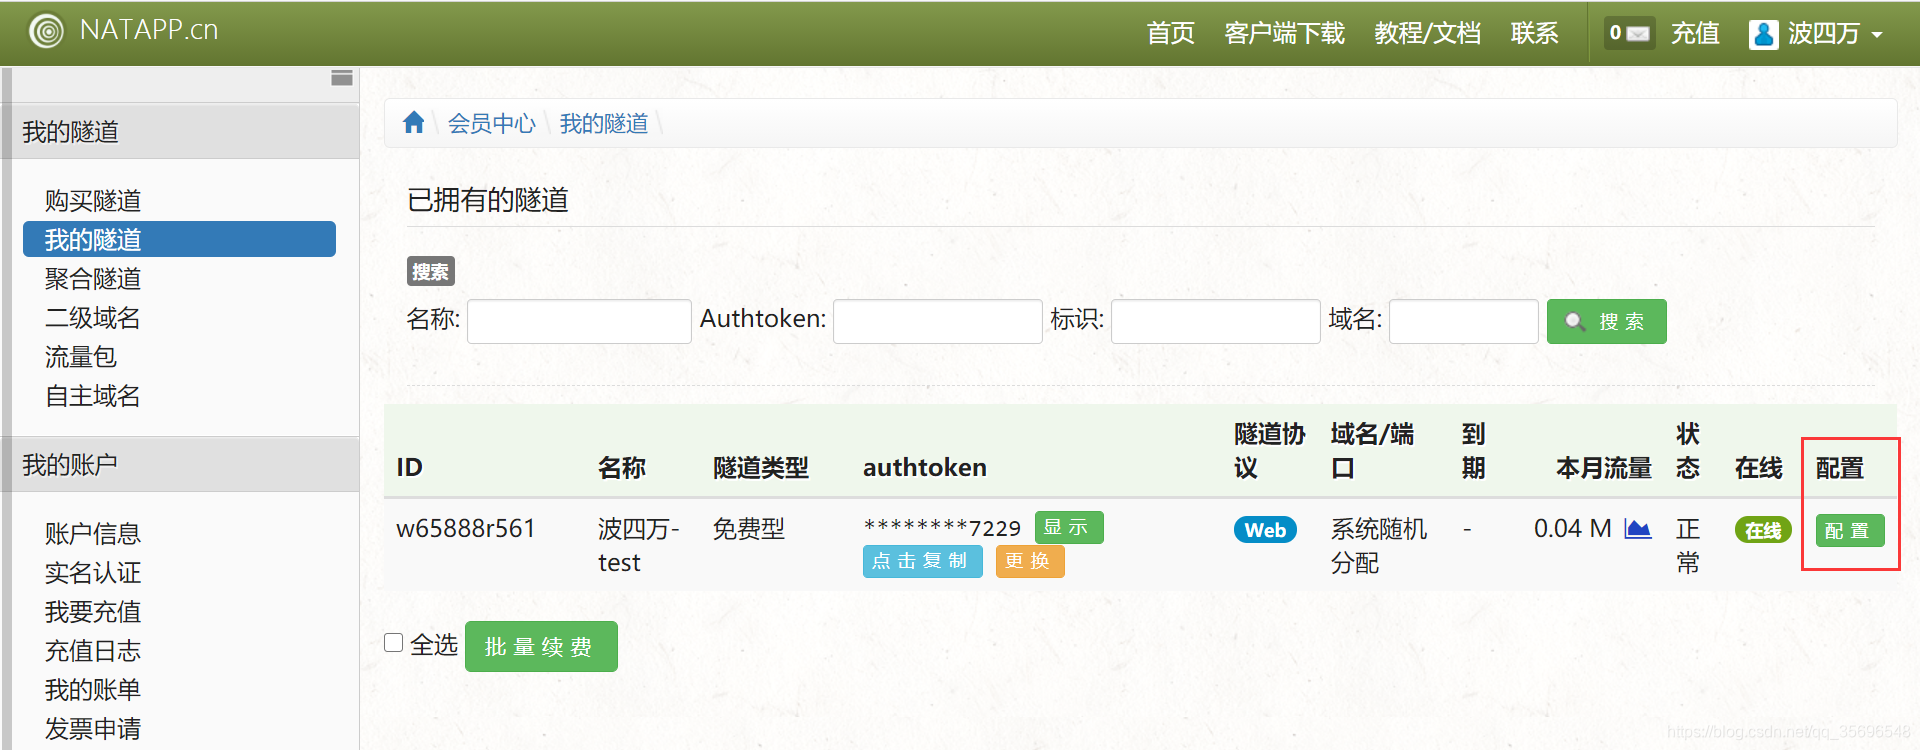
Task: Focus the Authtoken search input field
Action: (938, 321)
